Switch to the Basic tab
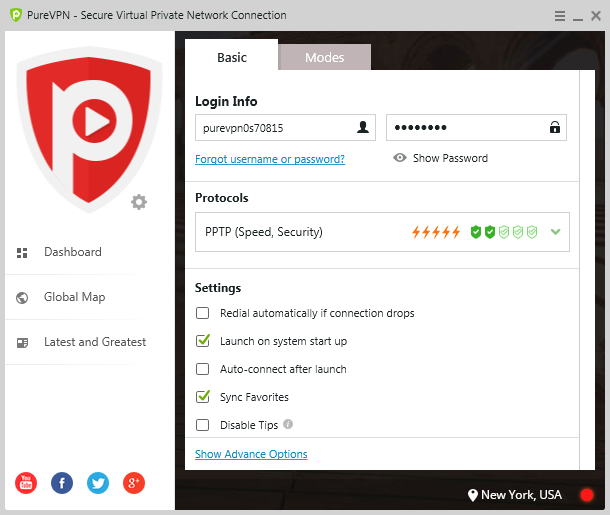 pos(232,58)
